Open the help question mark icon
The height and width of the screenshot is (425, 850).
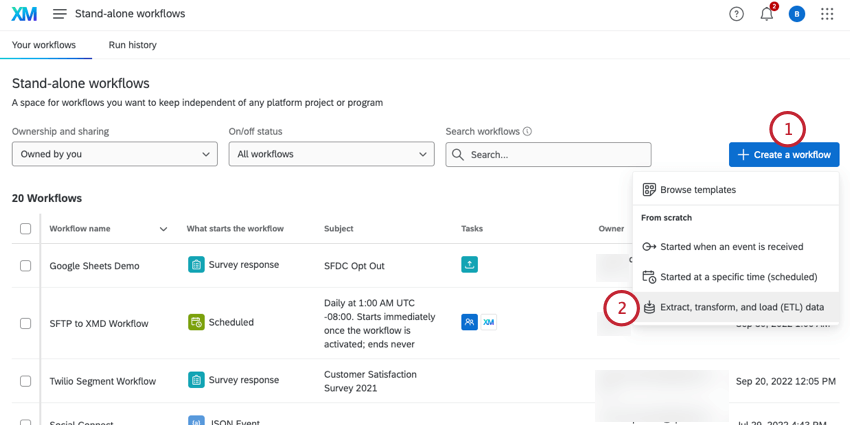(737, 14)
